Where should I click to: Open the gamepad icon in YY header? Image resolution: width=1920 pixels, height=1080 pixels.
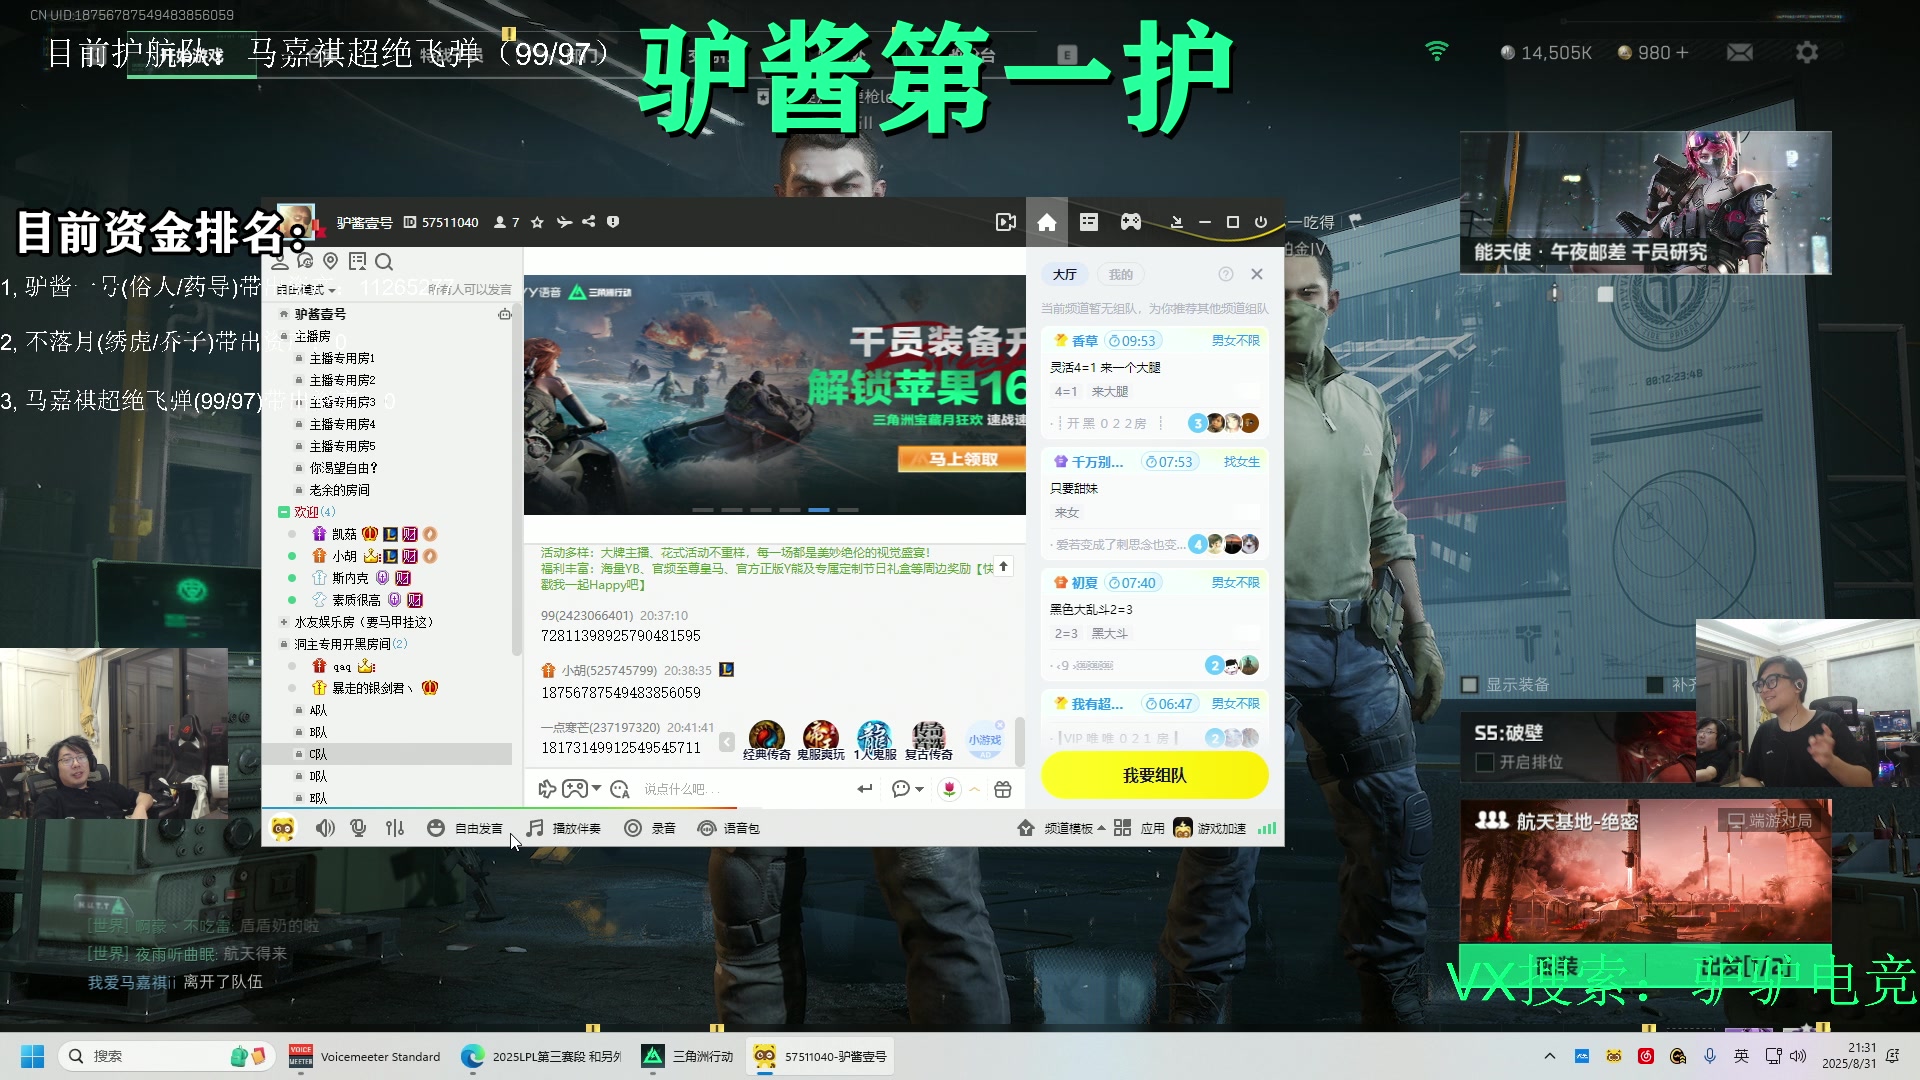pos(1131,222)
